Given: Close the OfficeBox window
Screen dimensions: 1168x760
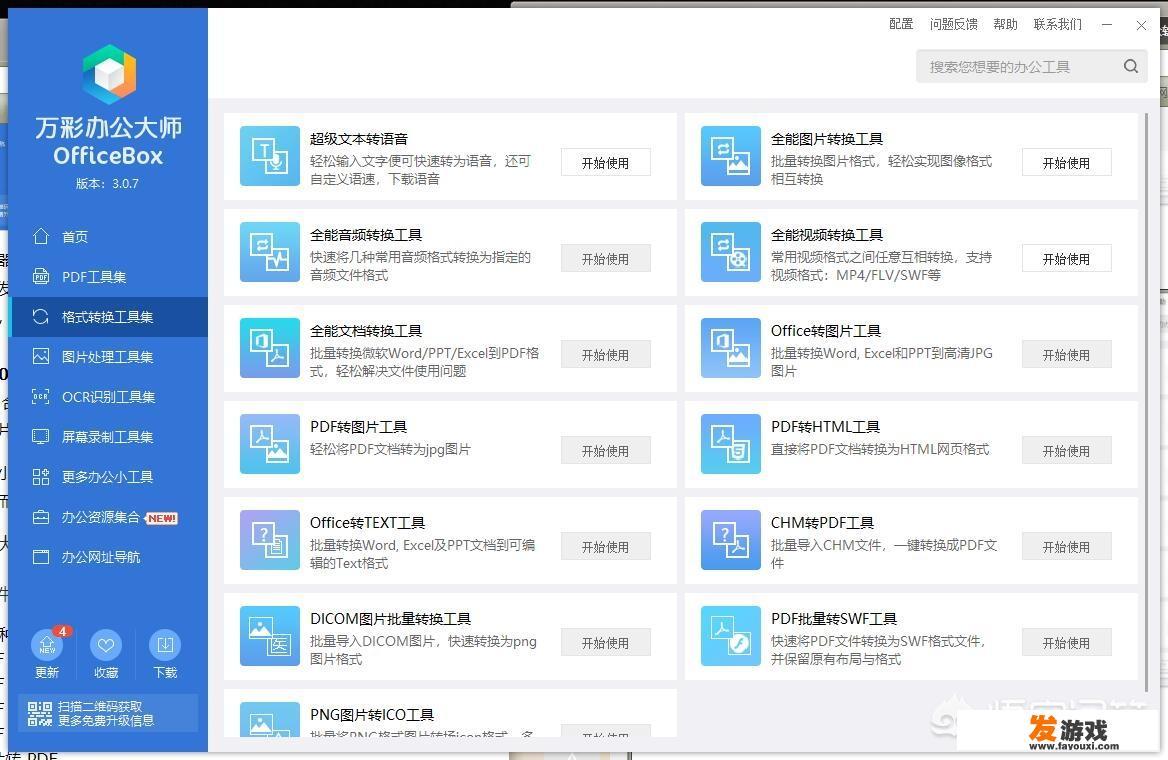Looking at the screenshot, I should tap(1141, 25).
